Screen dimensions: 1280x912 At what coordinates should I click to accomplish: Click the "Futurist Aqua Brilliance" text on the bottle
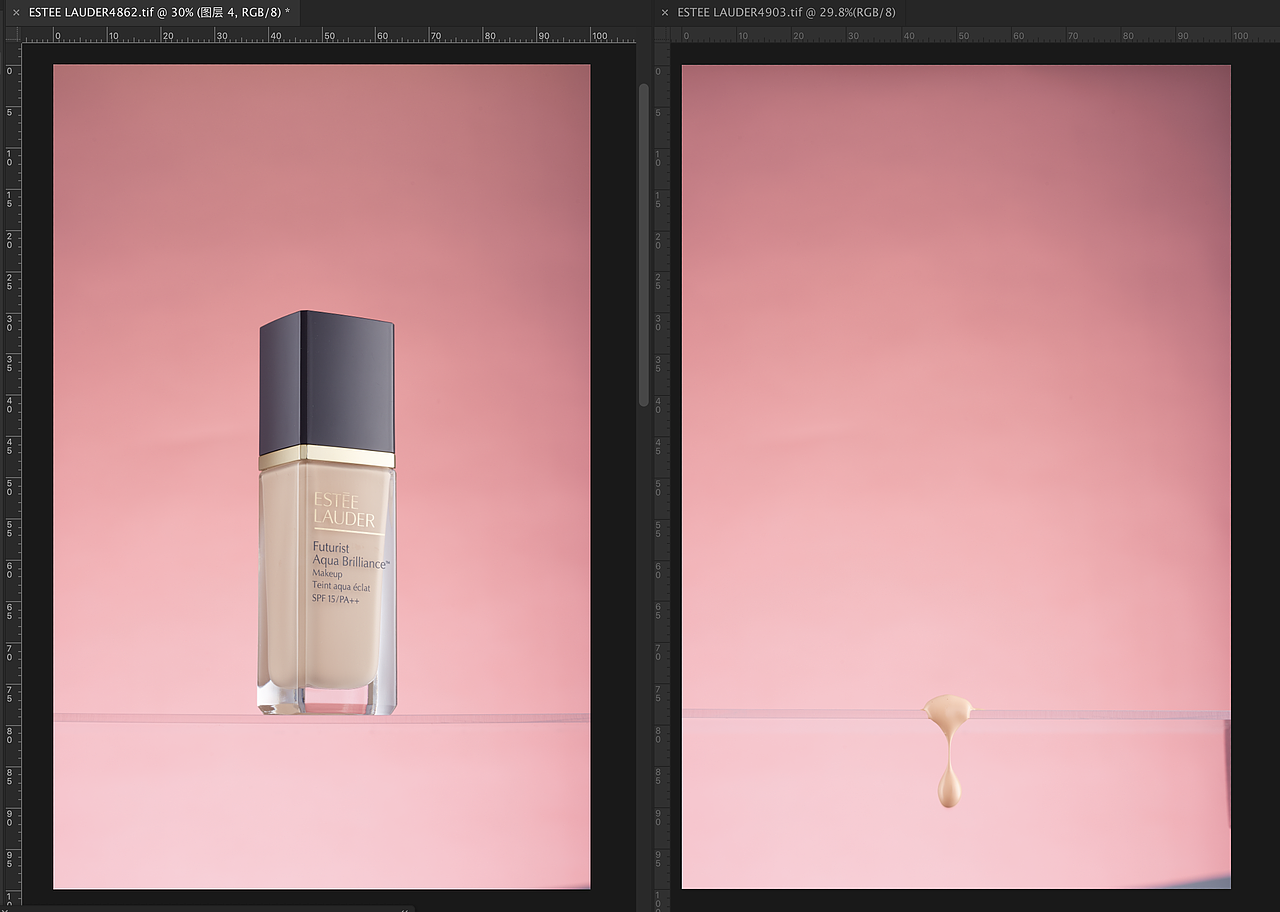tap(350, 555)
